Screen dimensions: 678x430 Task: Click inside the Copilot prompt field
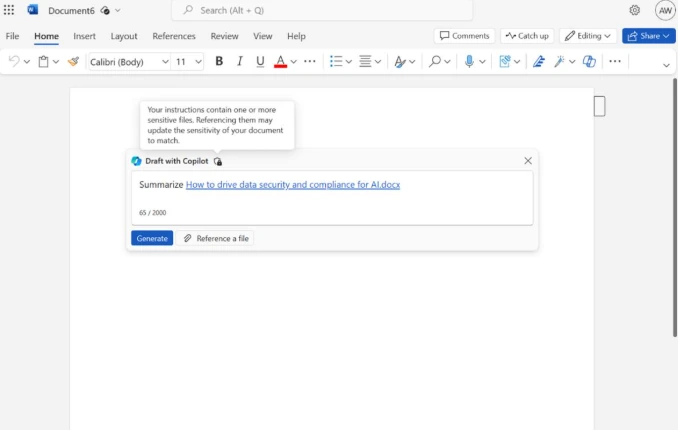332,198
